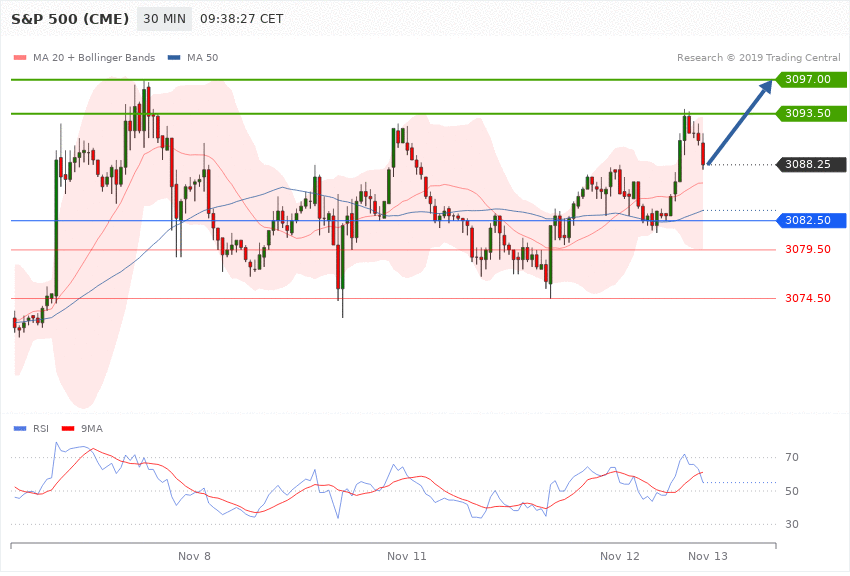850x576 pixels.
Task: Select the 30 MIN timeframe label
Action: pos(164,19)
